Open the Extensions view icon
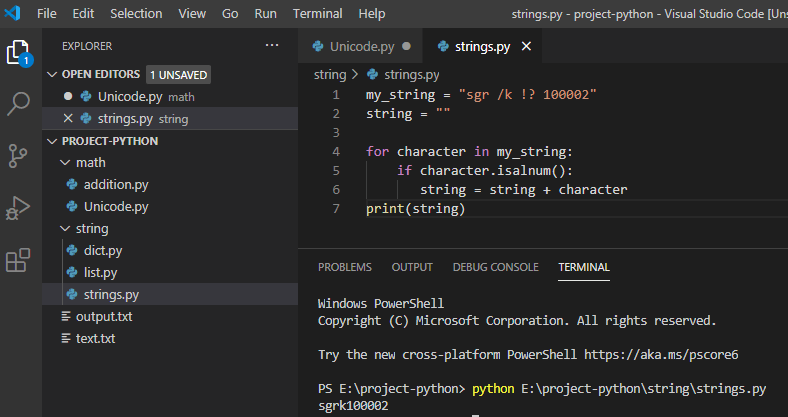 (x=18, y=260)
